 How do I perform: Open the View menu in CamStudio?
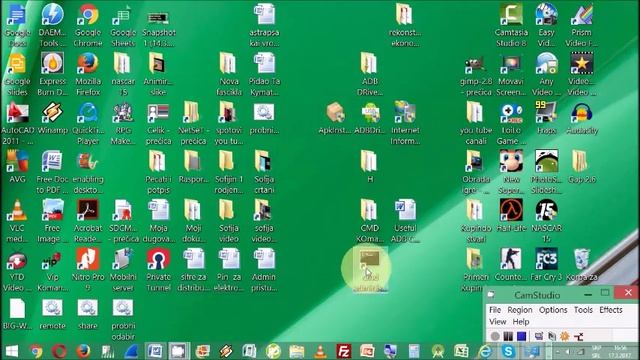pos(498,322)
